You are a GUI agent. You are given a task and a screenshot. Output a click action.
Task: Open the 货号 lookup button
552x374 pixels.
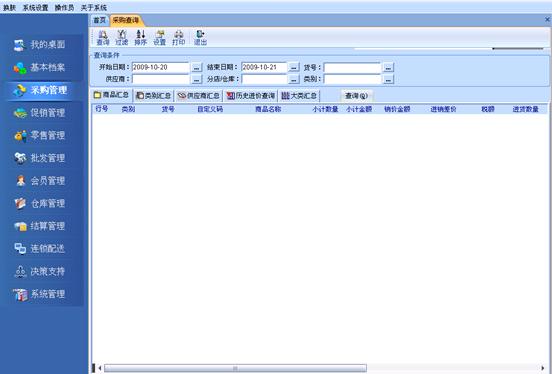point(388,67)
